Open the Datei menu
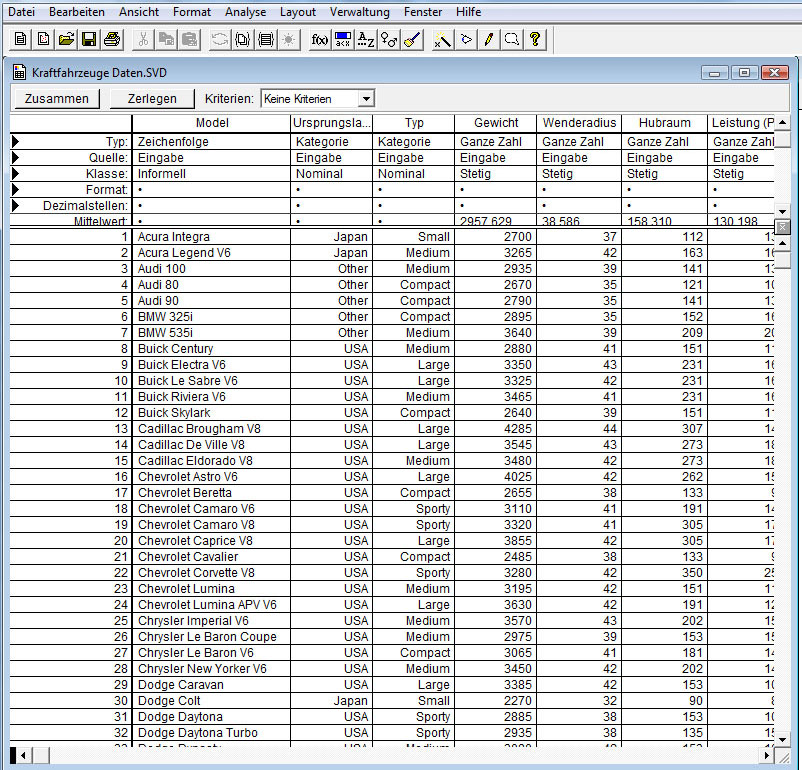 [x=21, y=12]
